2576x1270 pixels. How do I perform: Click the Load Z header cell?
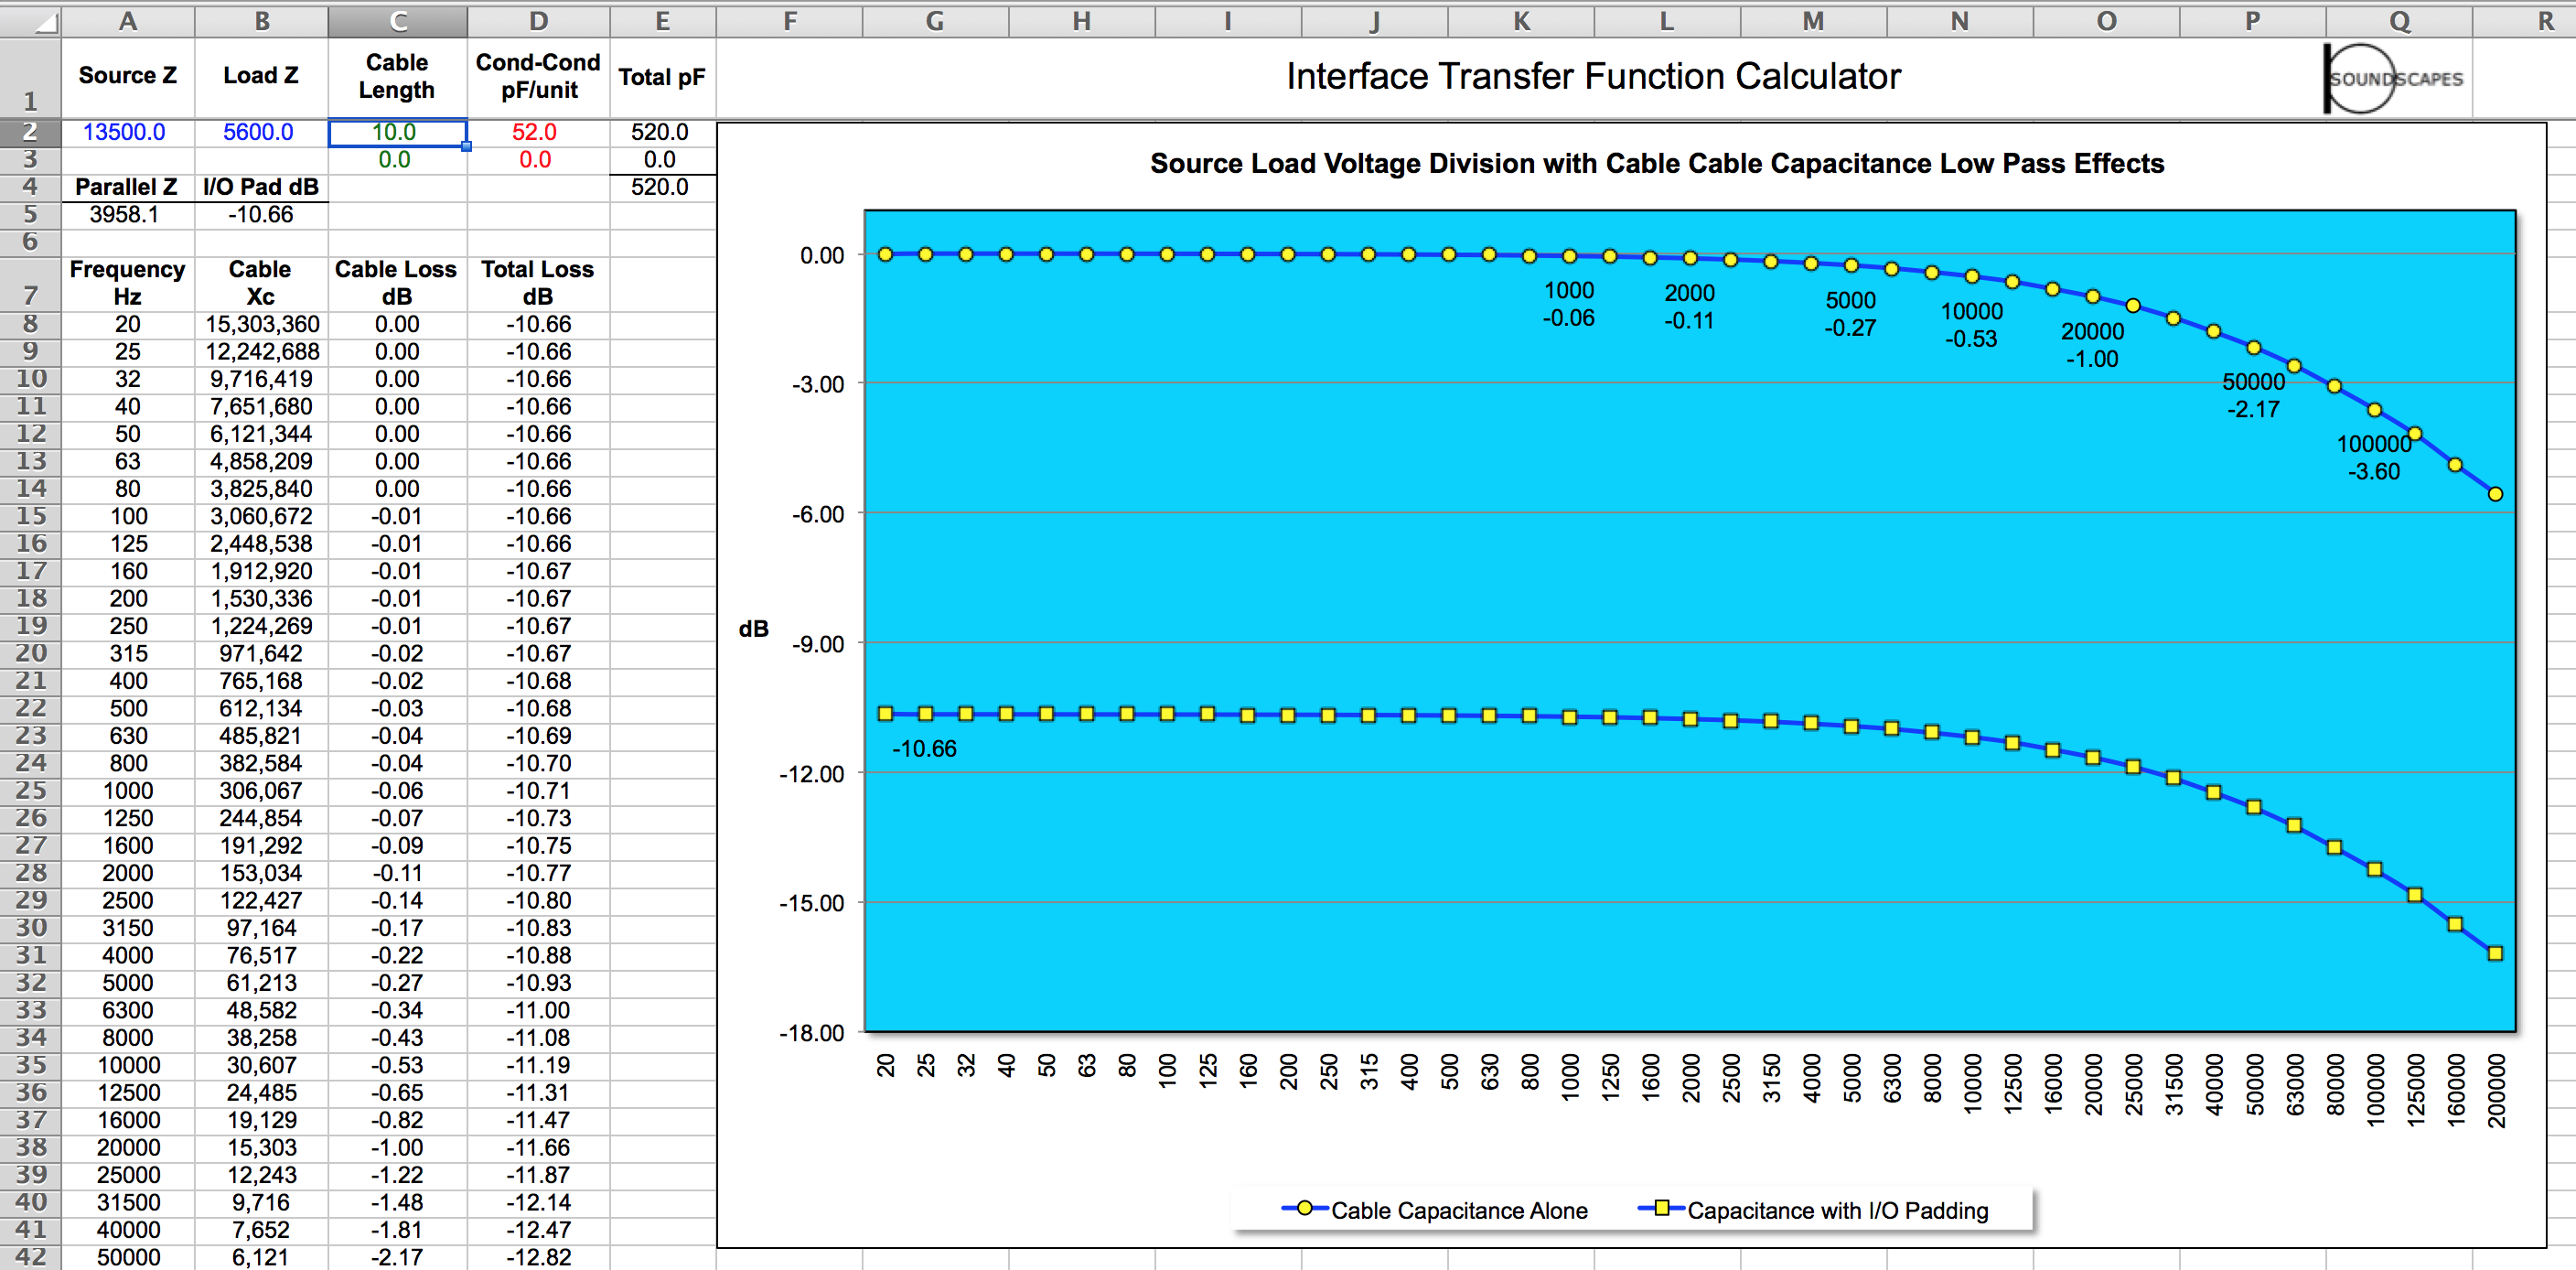coord(261,78)
